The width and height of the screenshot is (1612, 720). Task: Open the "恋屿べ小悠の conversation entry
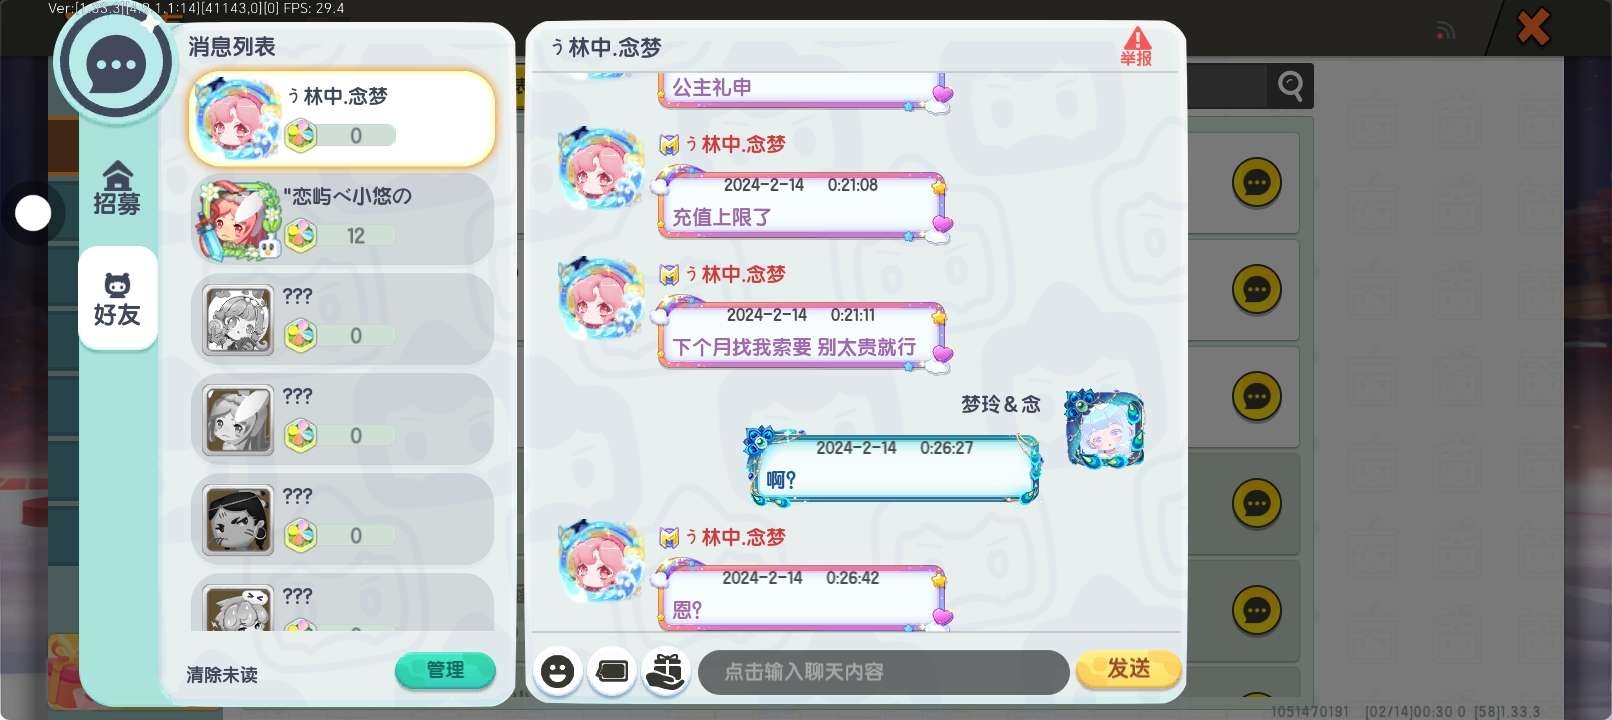point(342,219)
